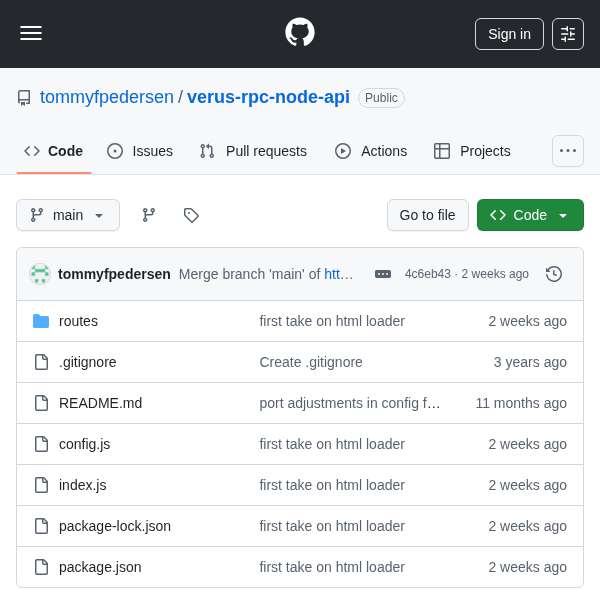Open commit 4c6eb43 hash link

click(427, 274)
